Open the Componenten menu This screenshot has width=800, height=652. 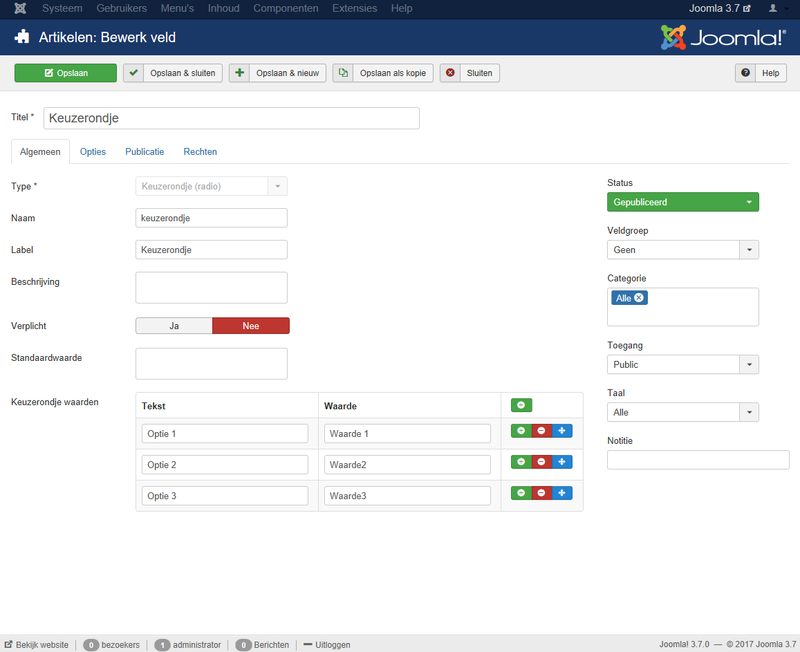(x=286, y=8)
